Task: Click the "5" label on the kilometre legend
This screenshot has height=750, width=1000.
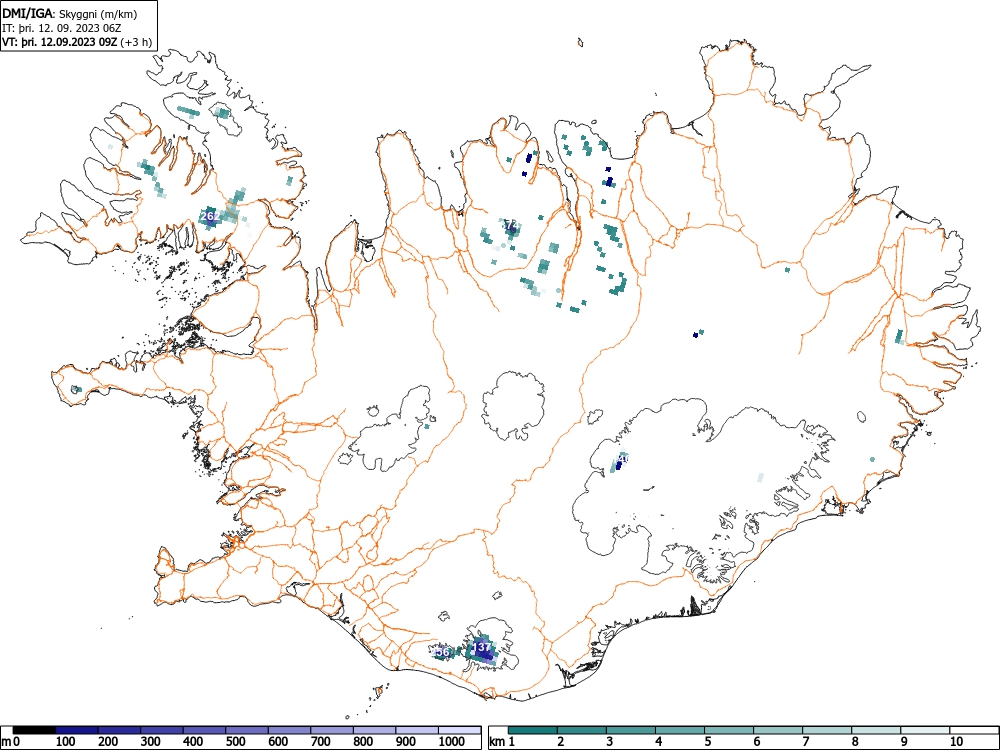Action: 708,742
